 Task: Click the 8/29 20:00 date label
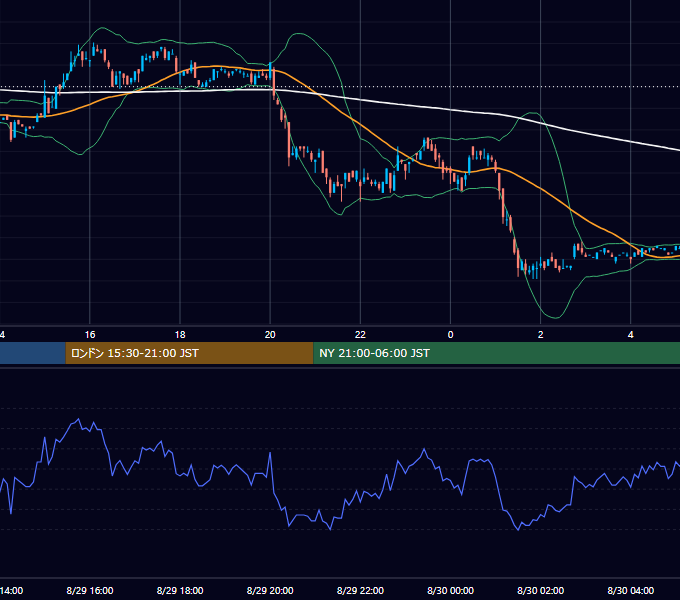270,590
